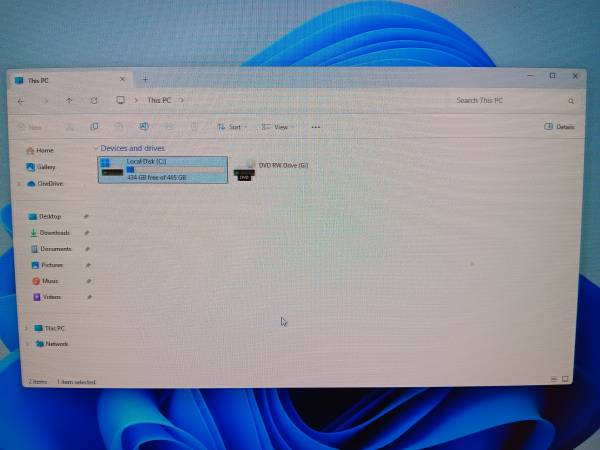Image resolution: width=600 pixels, height=450 pixels.
Task: Click chevron after This PC breadcrumb
Action: [x=181, y=100]
